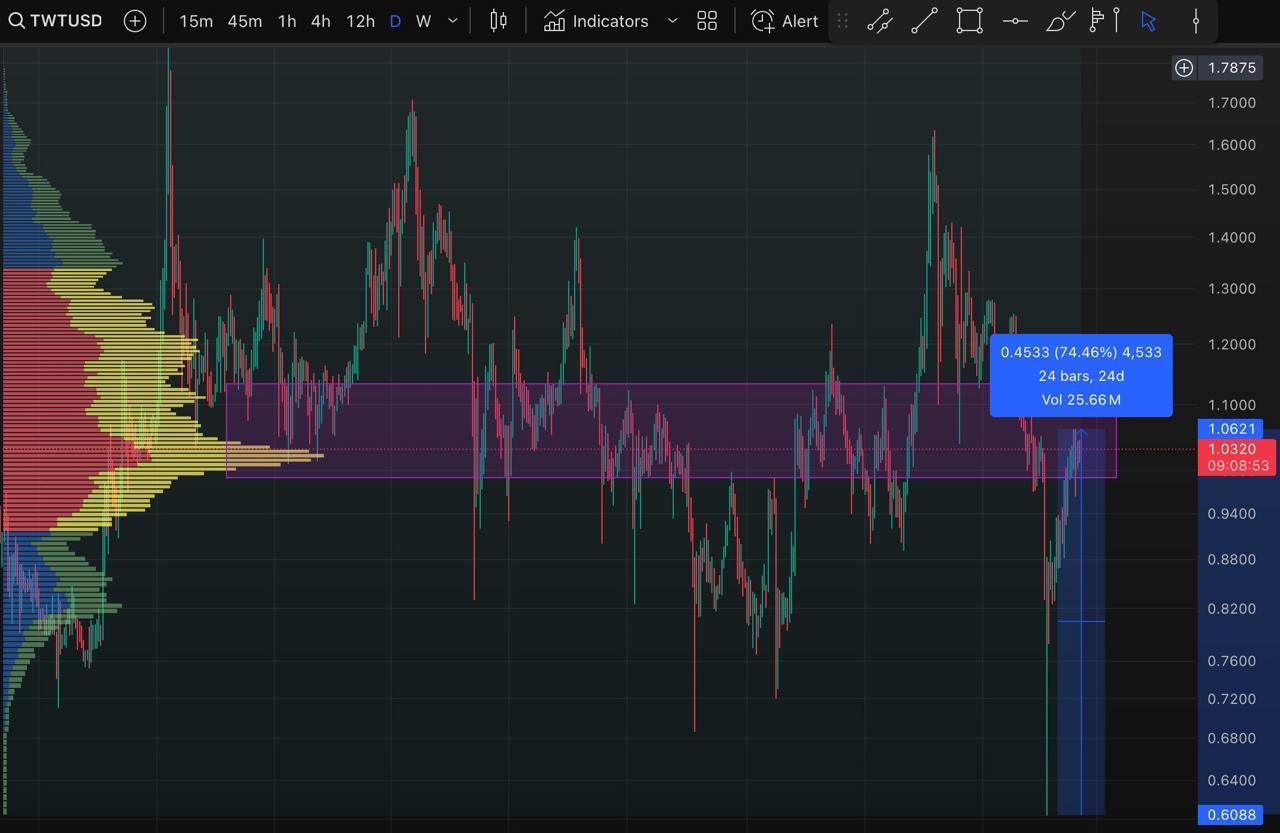Select the 1h timeframe

coord(287,20)
